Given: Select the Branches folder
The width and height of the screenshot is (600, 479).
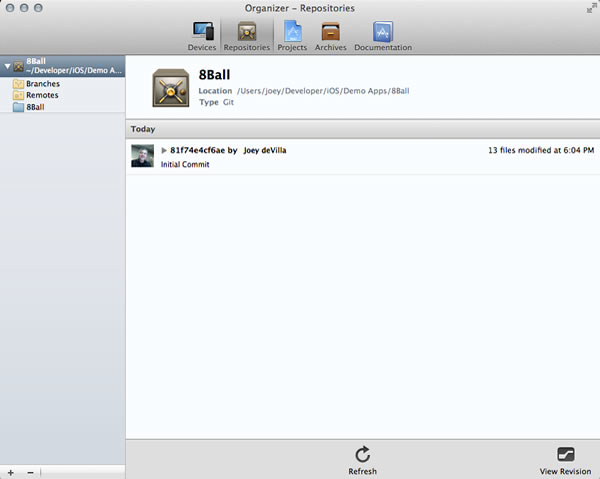Looking at the screenshot, I should tap(36, 83).
